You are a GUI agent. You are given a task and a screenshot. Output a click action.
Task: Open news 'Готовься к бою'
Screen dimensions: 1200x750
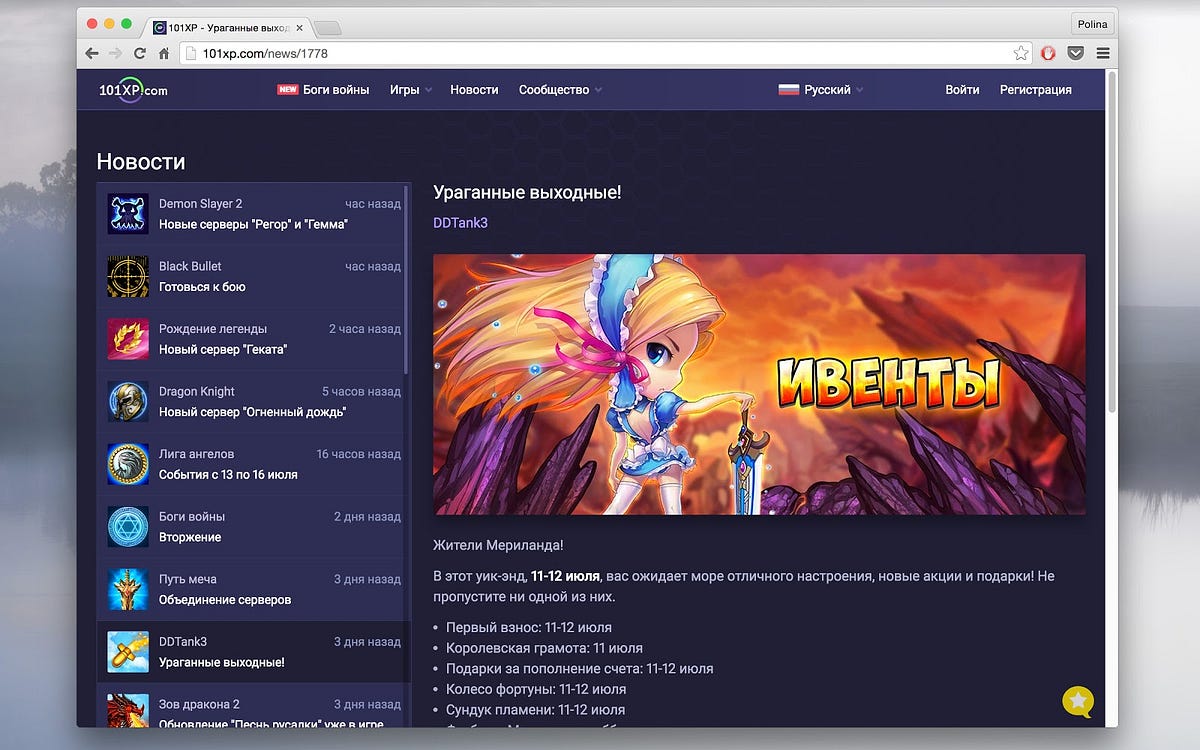pyautogui.click(x=202, y=287)
